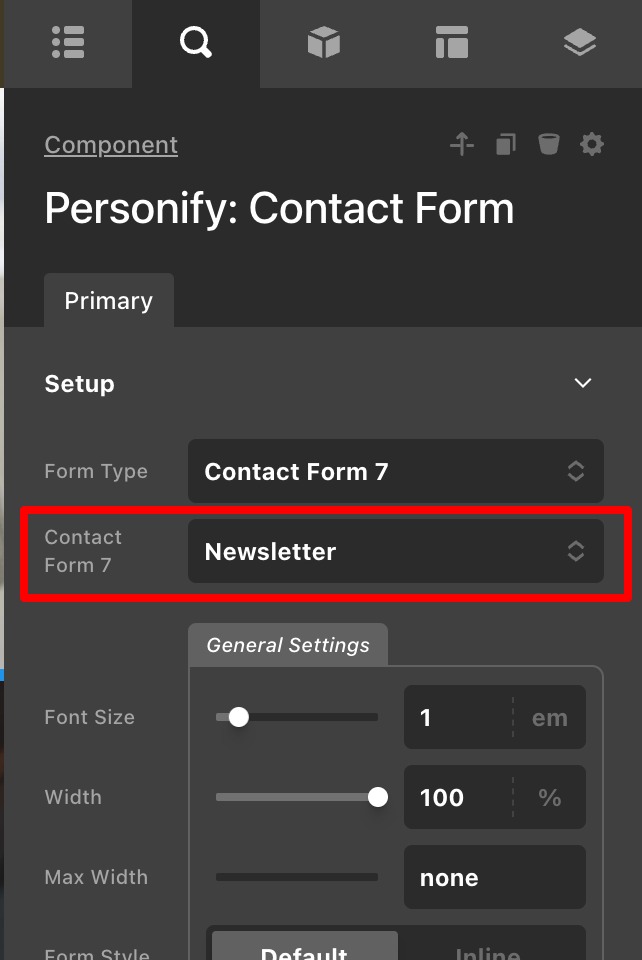This screenshot has height=960, width=642.
Task: Select the magnifier Inspector icon
Action: point(196,43)
